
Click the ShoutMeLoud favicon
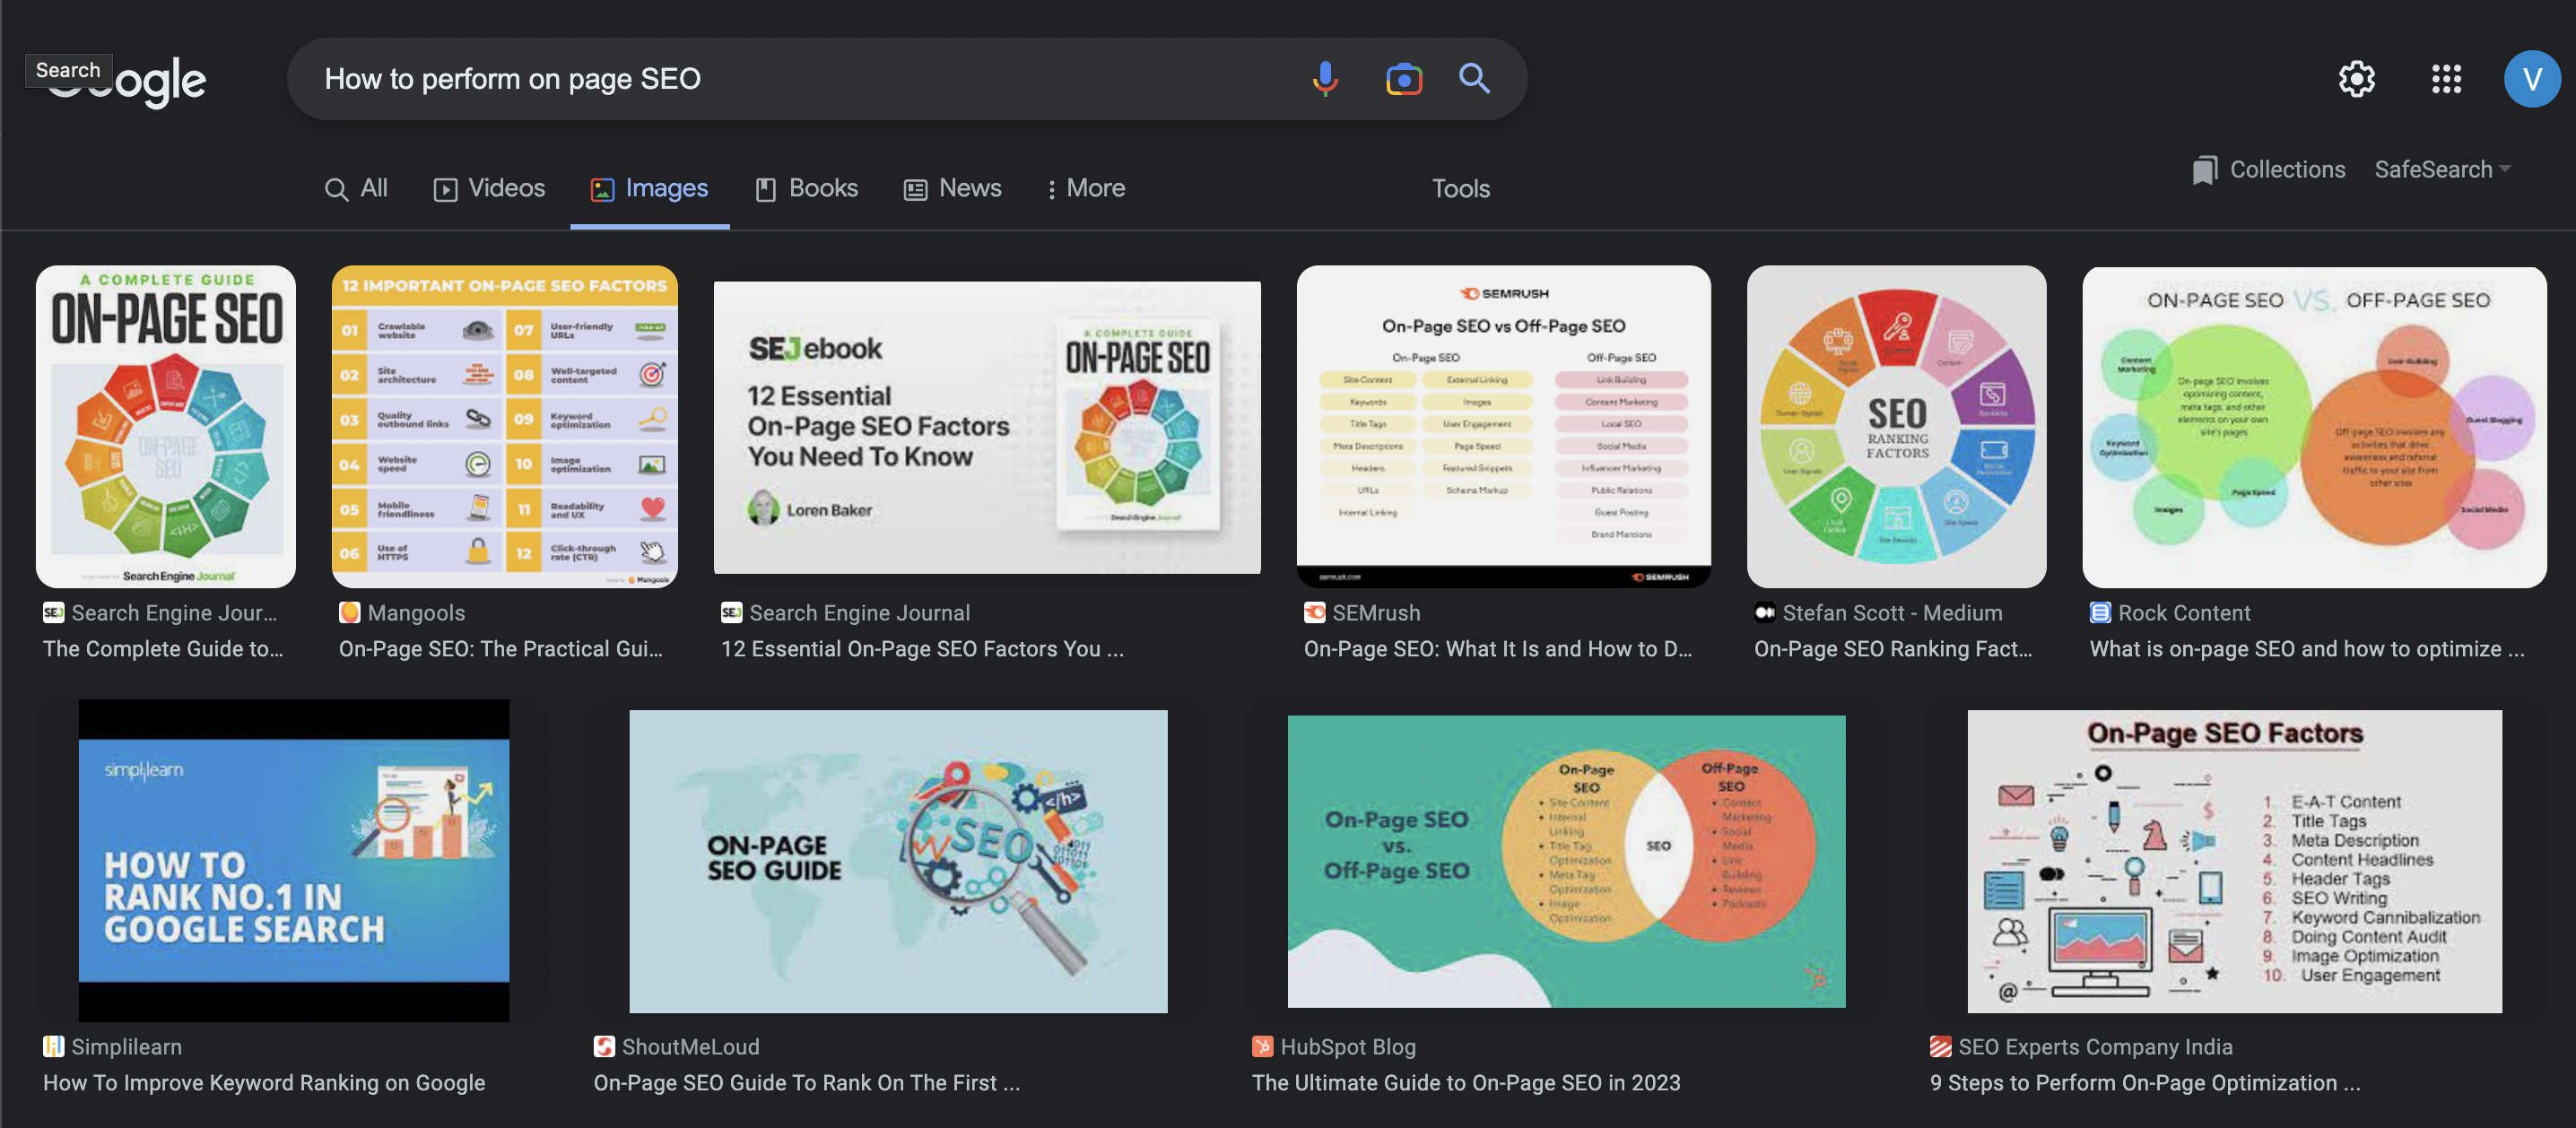(604, 1047)
